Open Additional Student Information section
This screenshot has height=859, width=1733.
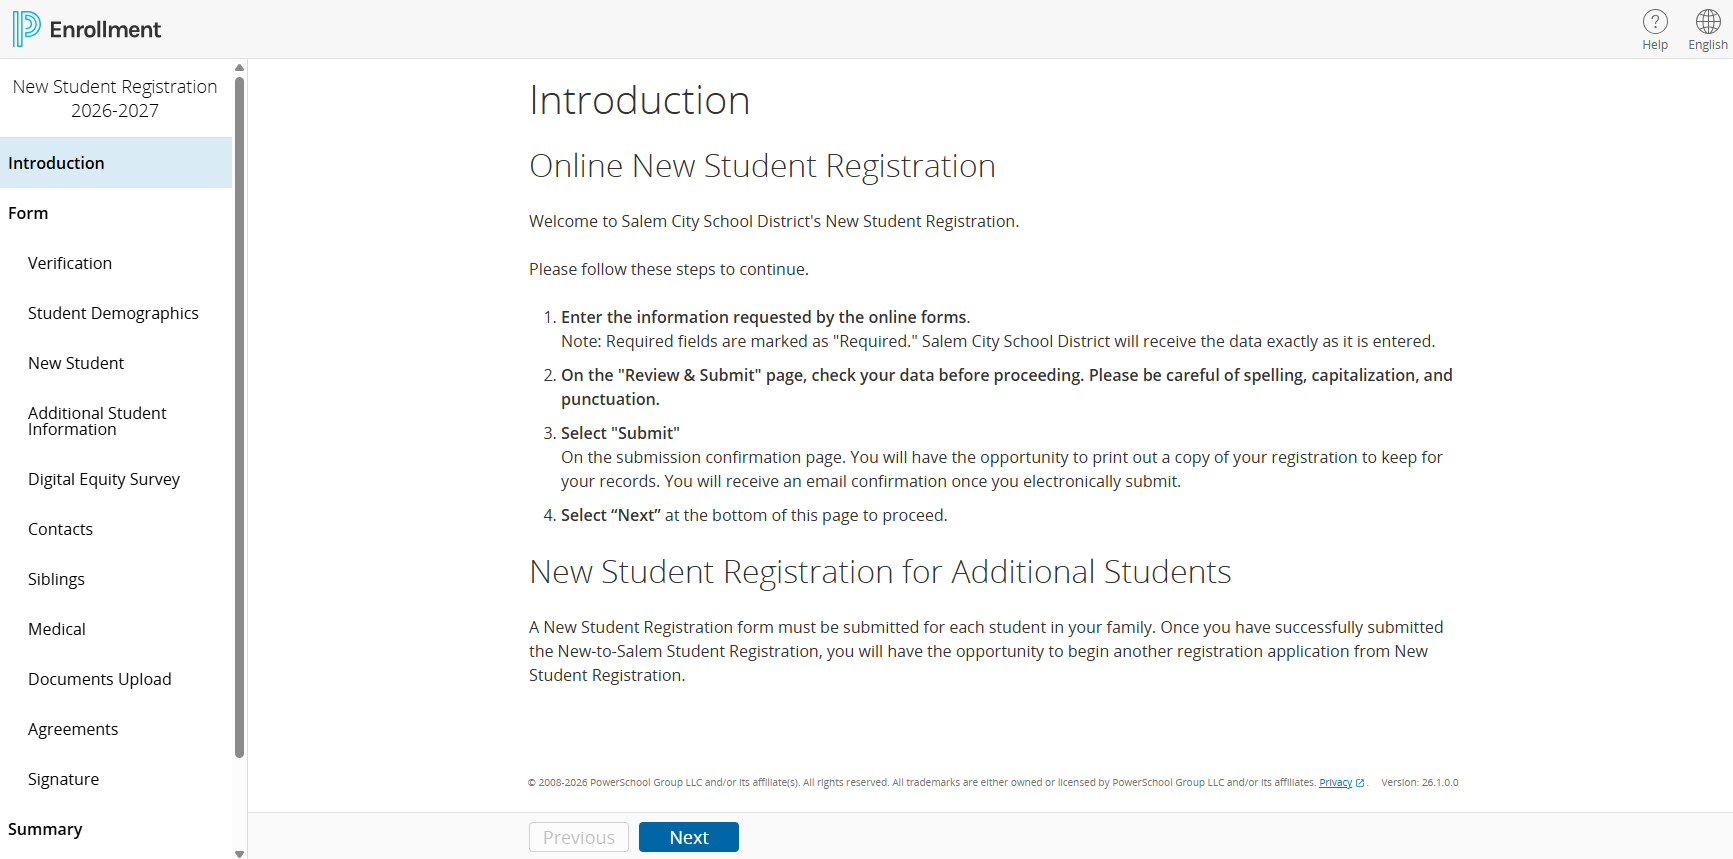pos(97,421)
